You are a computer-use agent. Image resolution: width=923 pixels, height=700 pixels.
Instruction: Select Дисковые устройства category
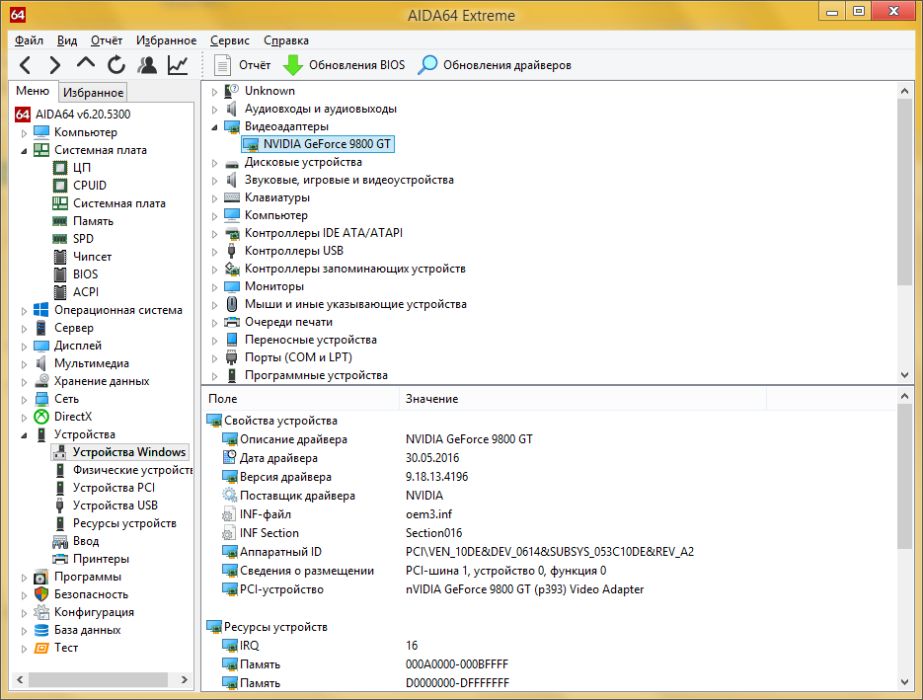(x=303, y=162)
